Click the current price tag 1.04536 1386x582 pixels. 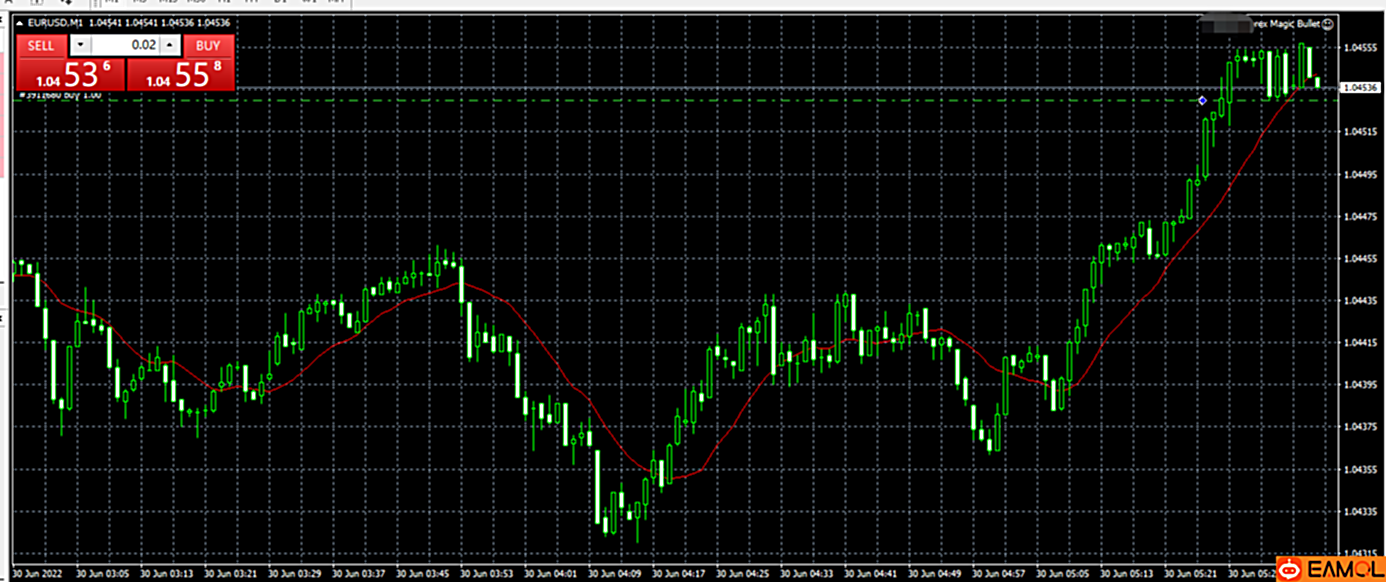click(1360, 88)
